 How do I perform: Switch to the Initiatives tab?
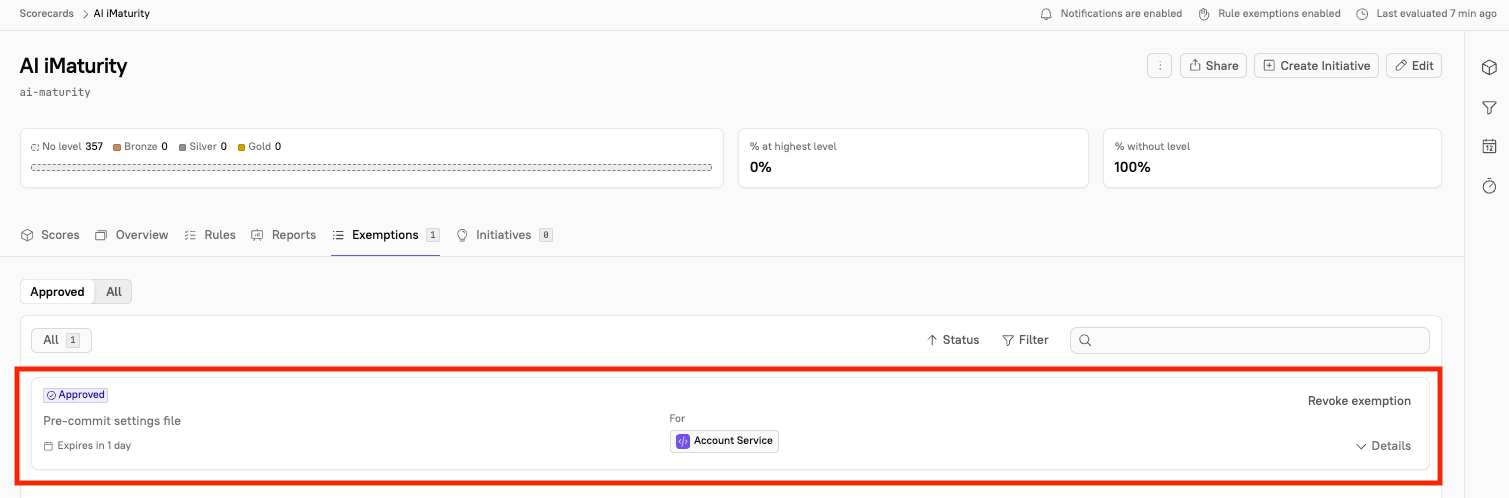click(x=504, y=235)
